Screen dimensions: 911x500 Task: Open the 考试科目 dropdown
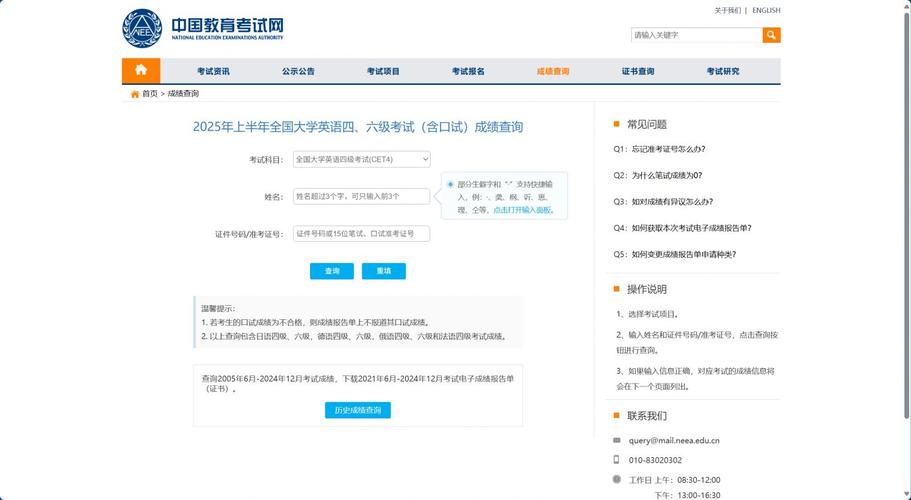[x=361, y=159]
